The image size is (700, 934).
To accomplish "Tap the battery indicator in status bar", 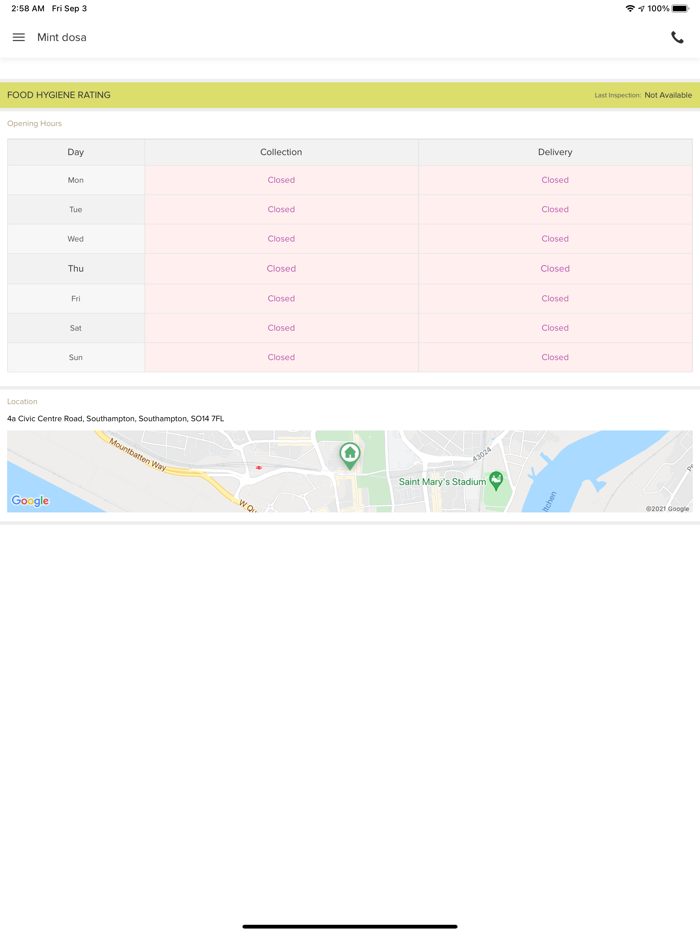I will point(680,8).
